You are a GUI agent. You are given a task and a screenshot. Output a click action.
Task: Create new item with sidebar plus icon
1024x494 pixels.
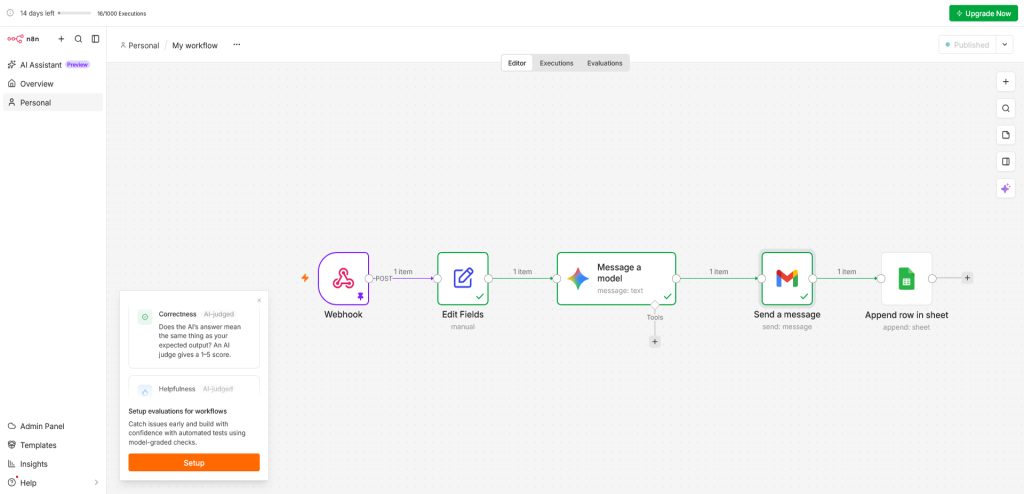coord(61,39)
